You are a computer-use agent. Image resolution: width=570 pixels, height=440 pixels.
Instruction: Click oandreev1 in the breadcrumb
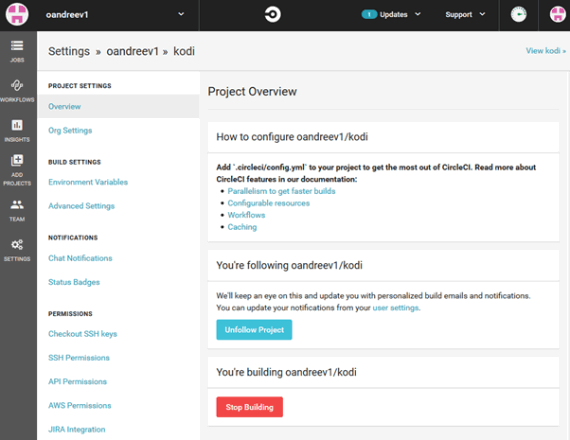click(133, 51)
